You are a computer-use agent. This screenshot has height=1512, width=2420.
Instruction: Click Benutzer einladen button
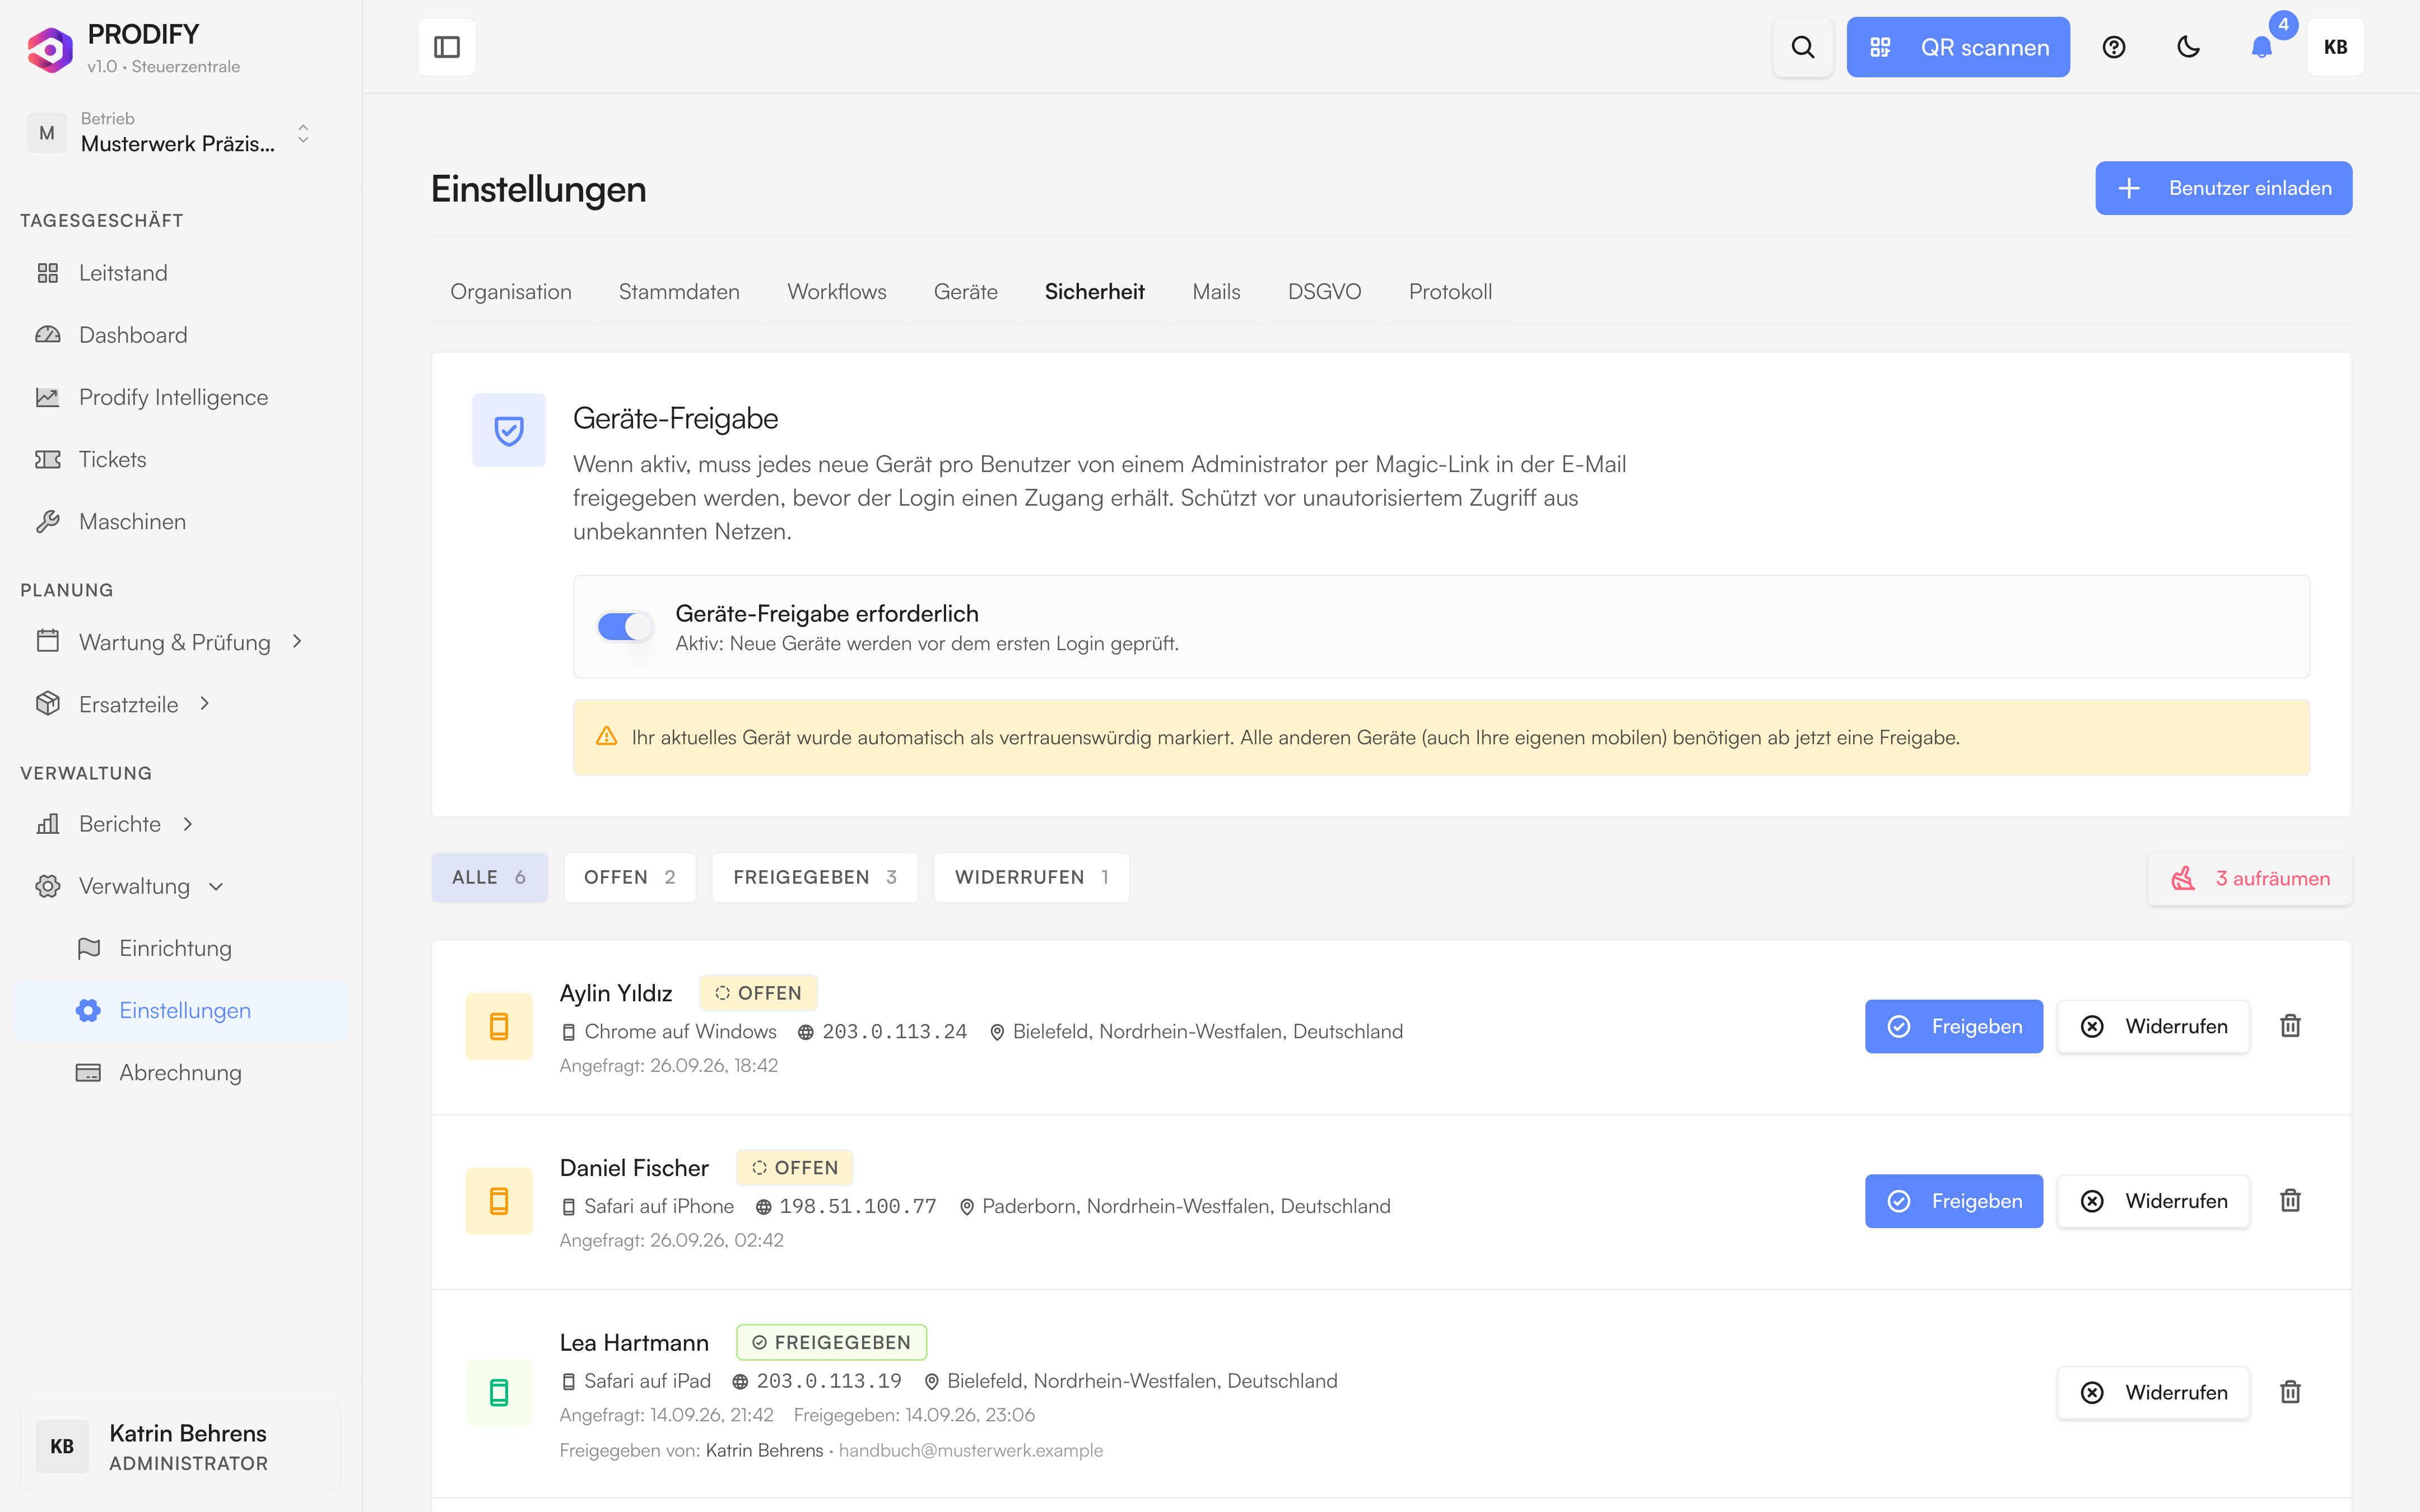tap(2224, 188)
